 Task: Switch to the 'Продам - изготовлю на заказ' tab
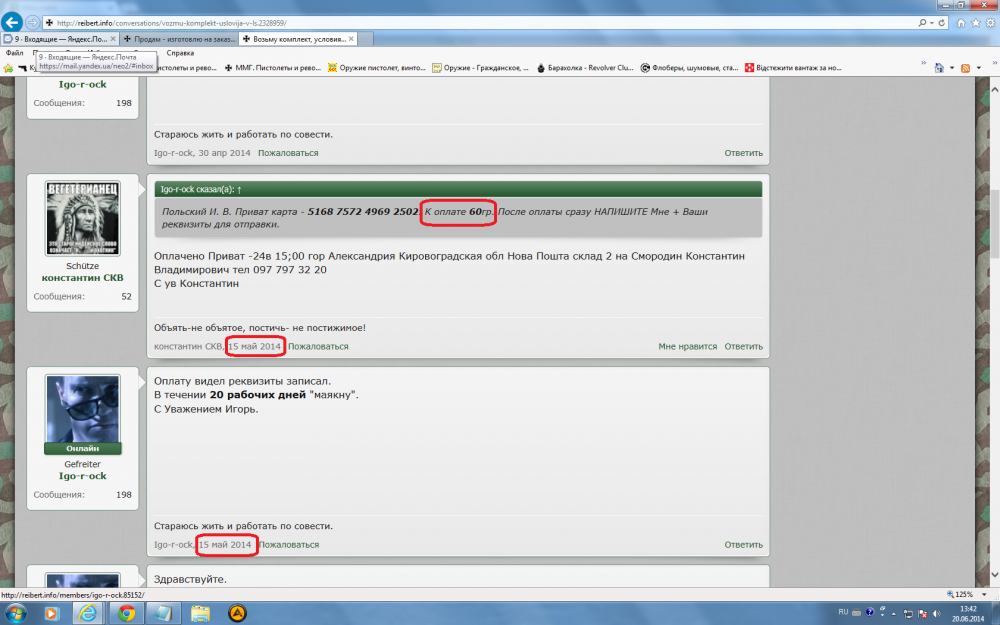point(179,39)
